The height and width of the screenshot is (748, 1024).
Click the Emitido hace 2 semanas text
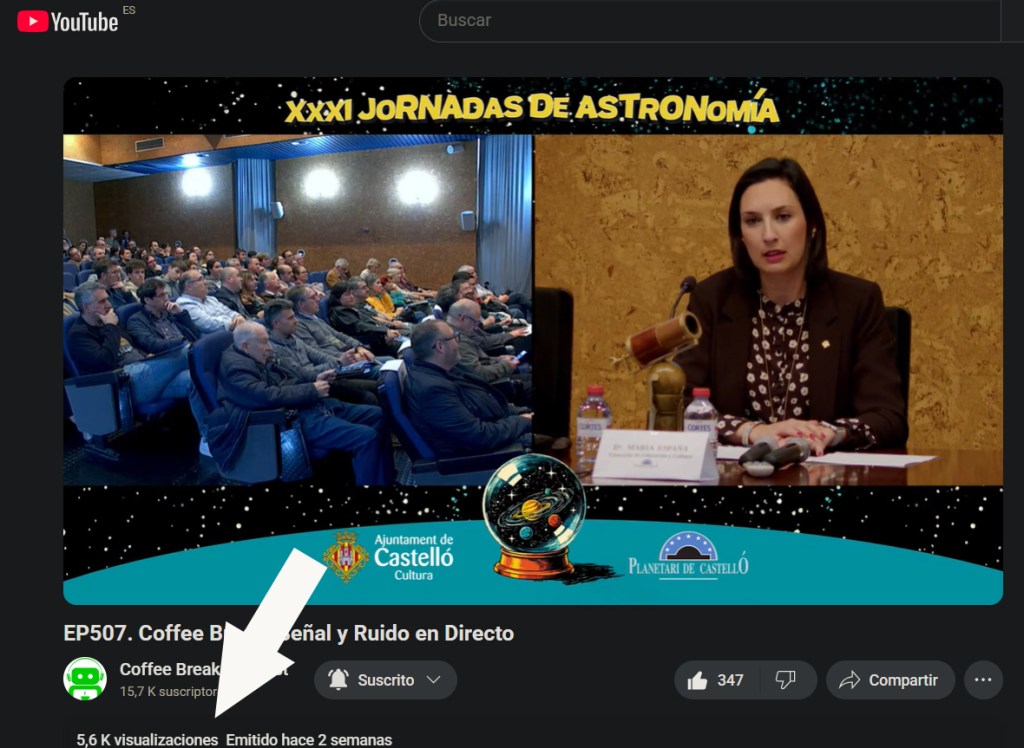click(x=308, y=740)
